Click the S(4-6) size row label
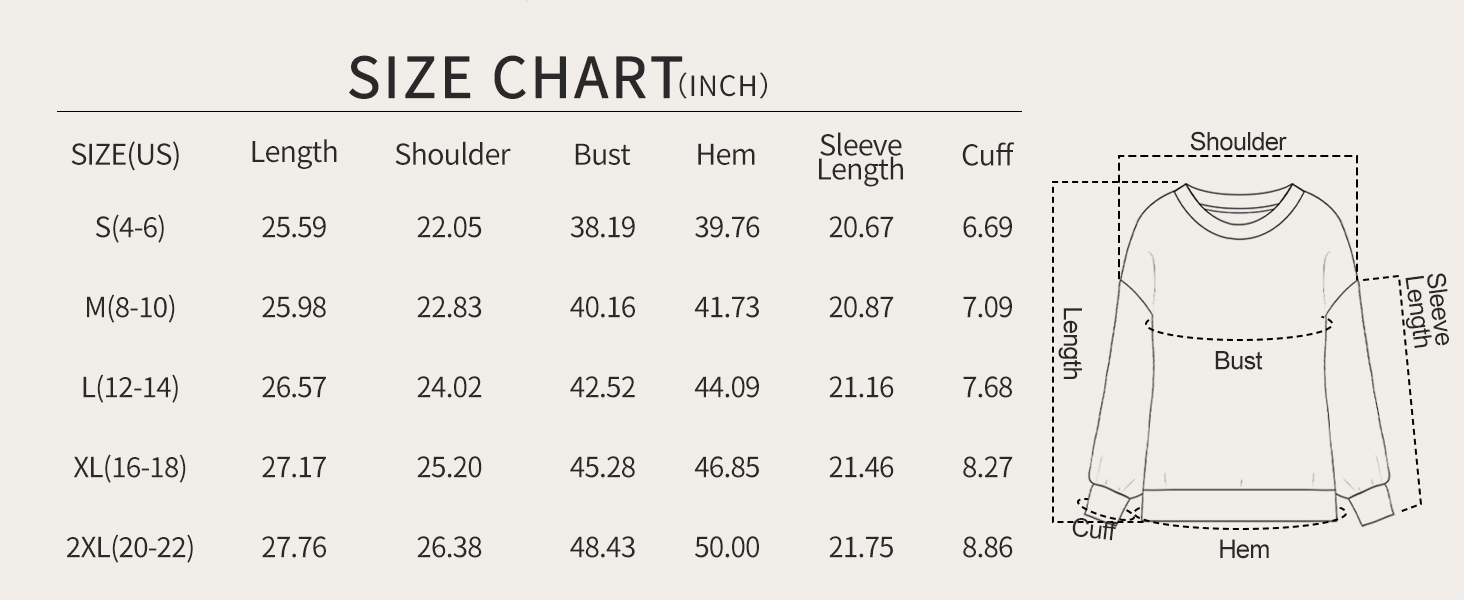Image resolution: width=1464 pixels, height=600 pixels. coord(130,228)
